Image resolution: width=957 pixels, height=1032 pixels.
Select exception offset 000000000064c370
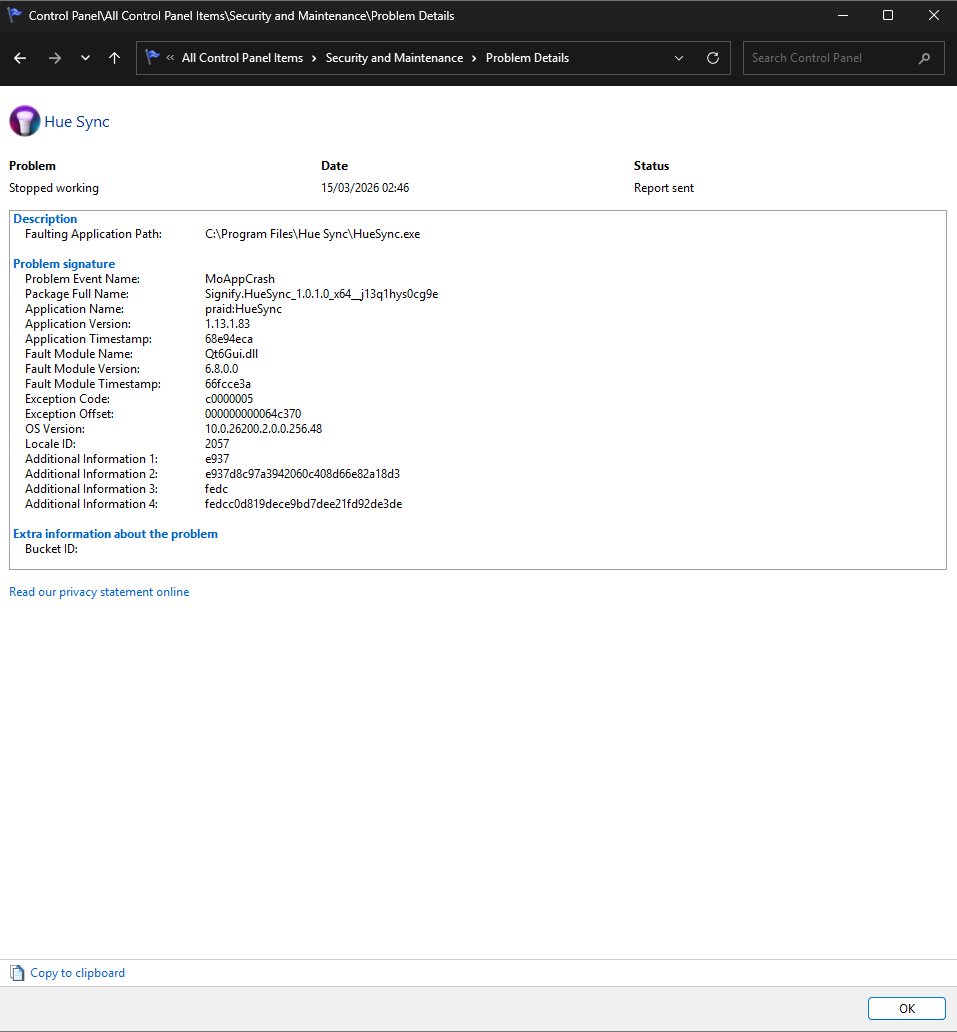253,414
